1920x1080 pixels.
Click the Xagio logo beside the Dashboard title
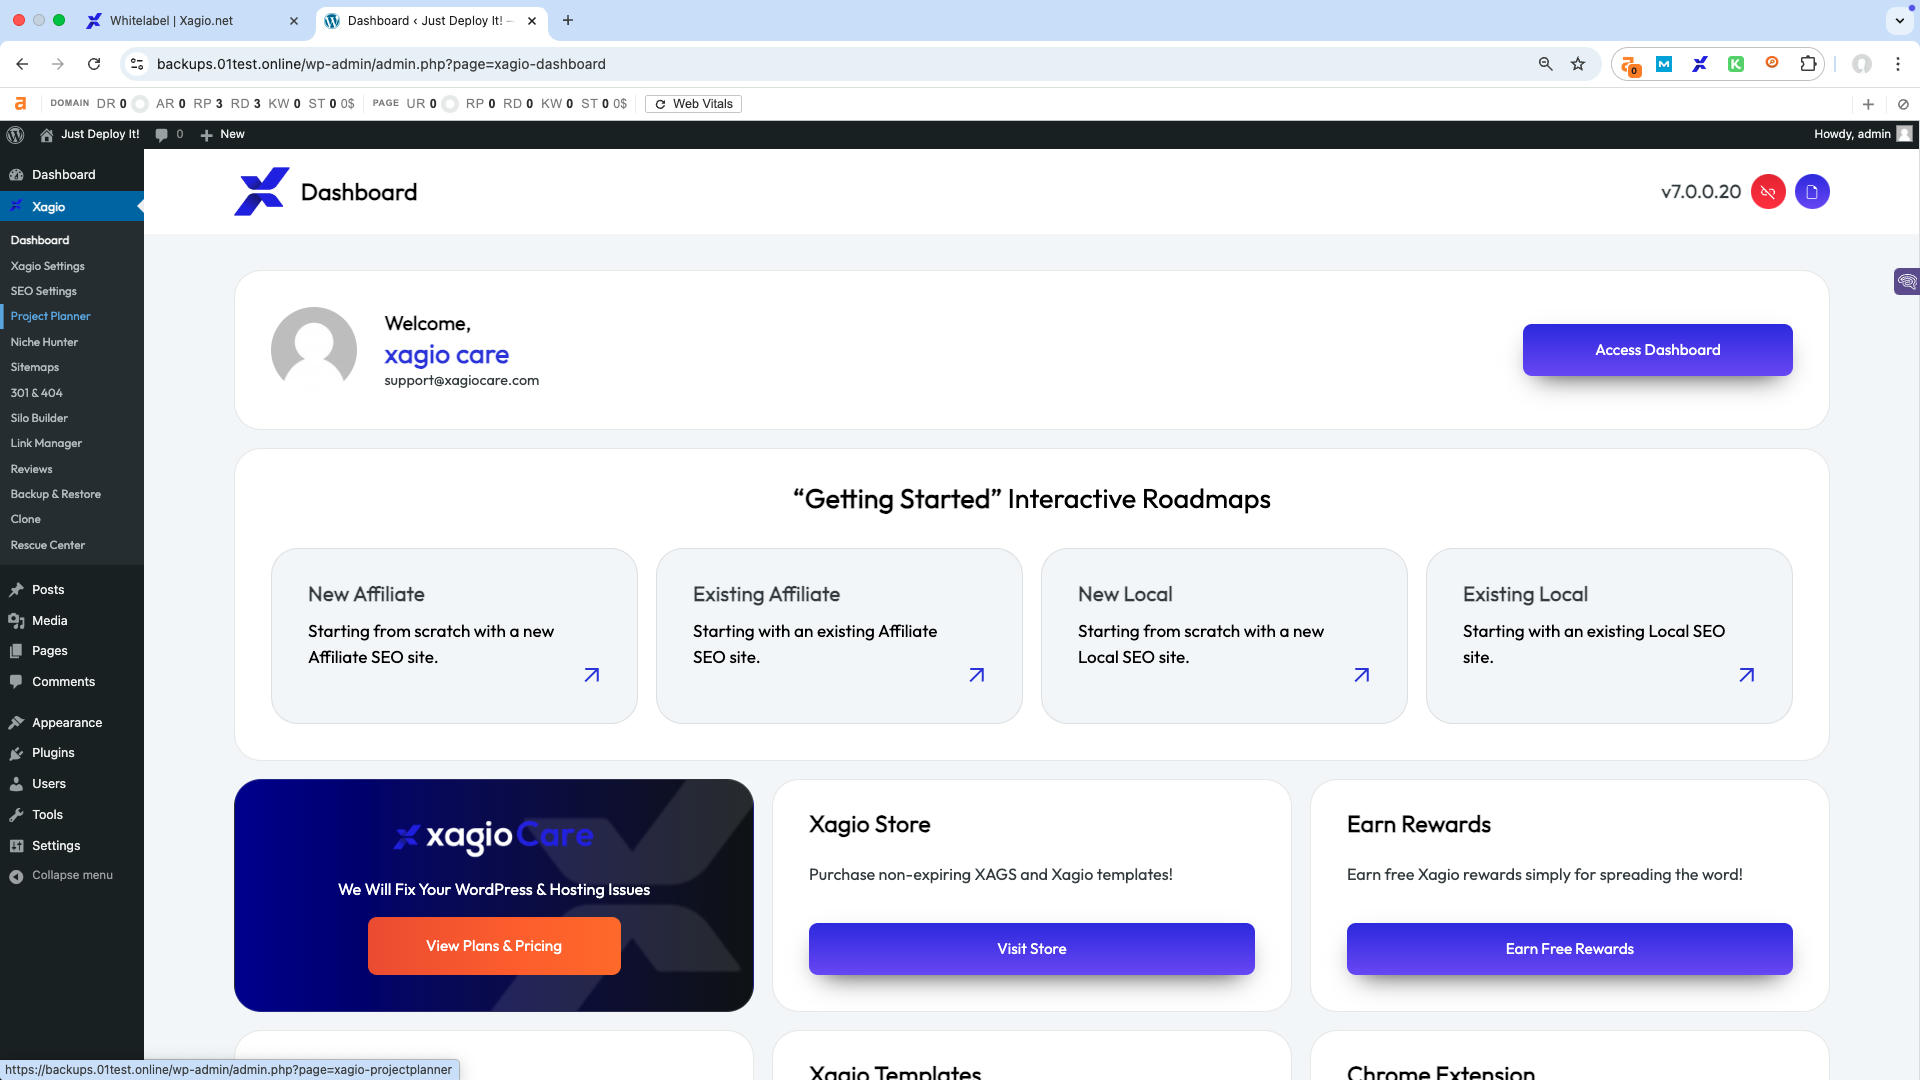point(262,192)
